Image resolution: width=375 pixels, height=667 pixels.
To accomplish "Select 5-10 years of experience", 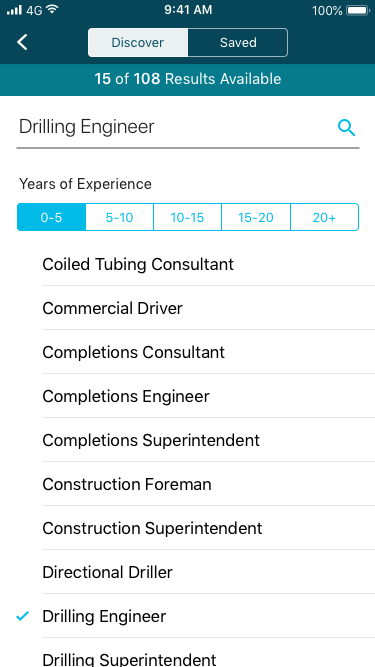I will 119,217.
